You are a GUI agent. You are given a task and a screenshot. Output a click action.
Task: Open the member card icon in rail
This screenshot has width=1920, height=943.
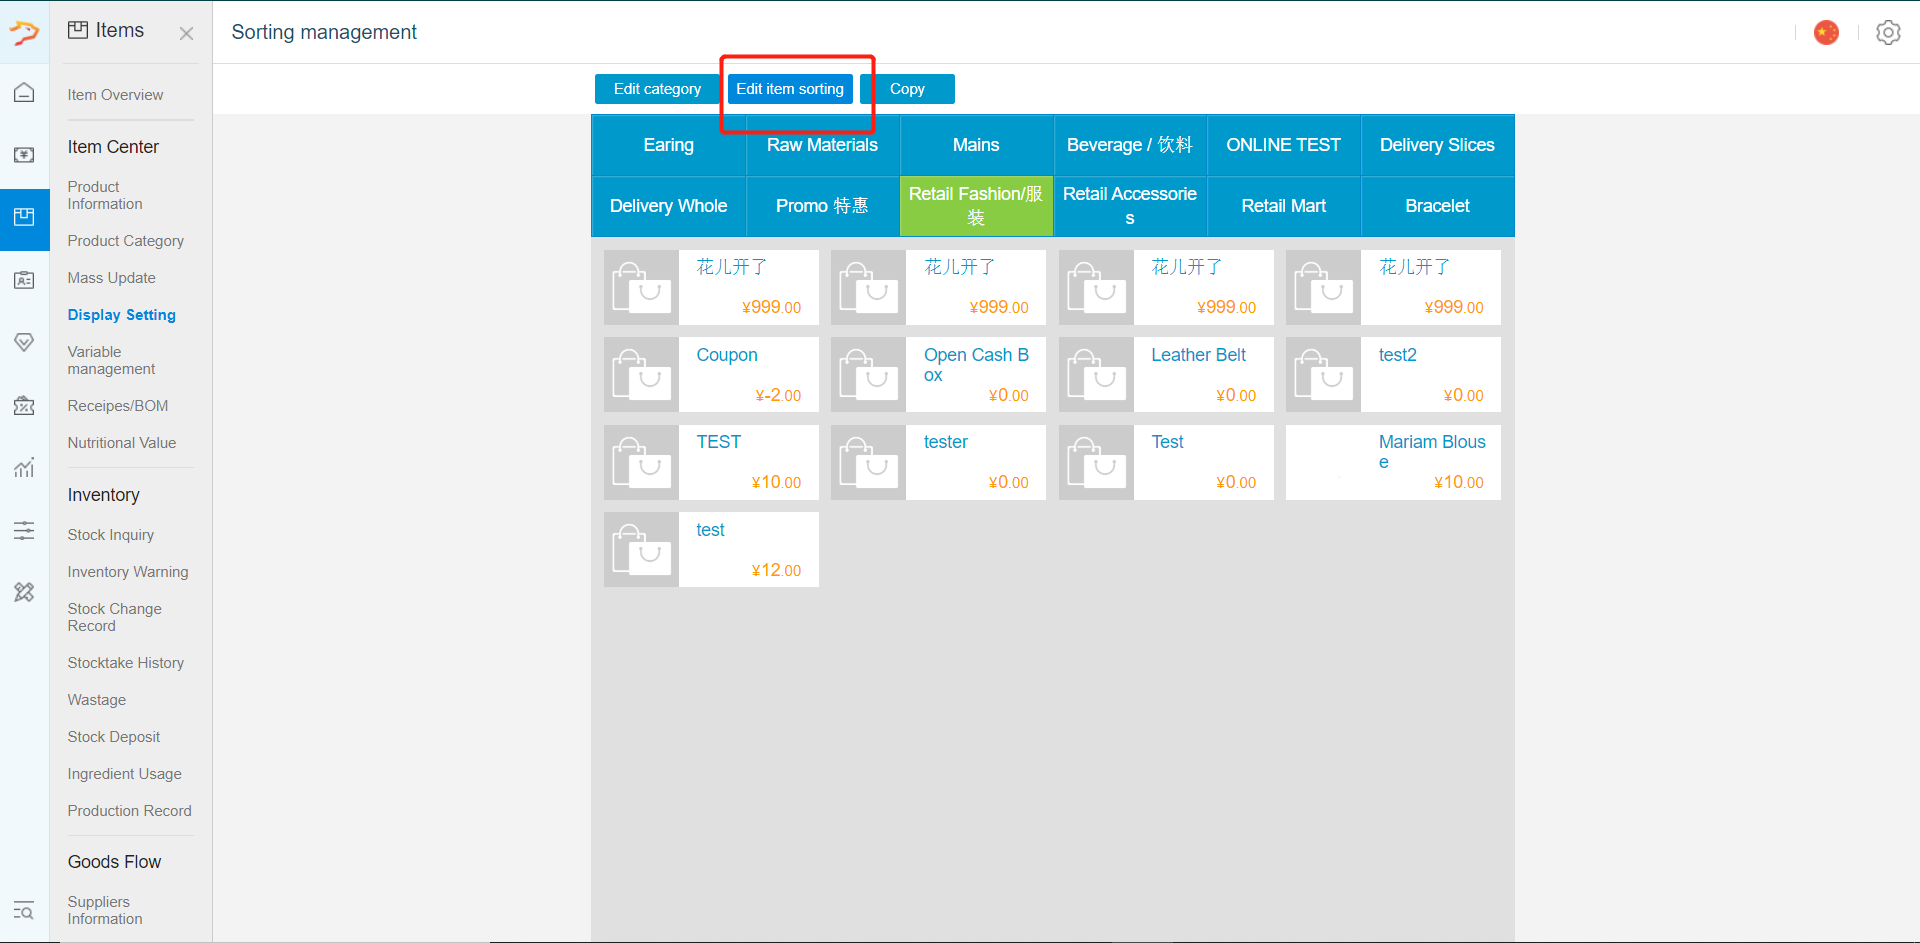point(24,281)
